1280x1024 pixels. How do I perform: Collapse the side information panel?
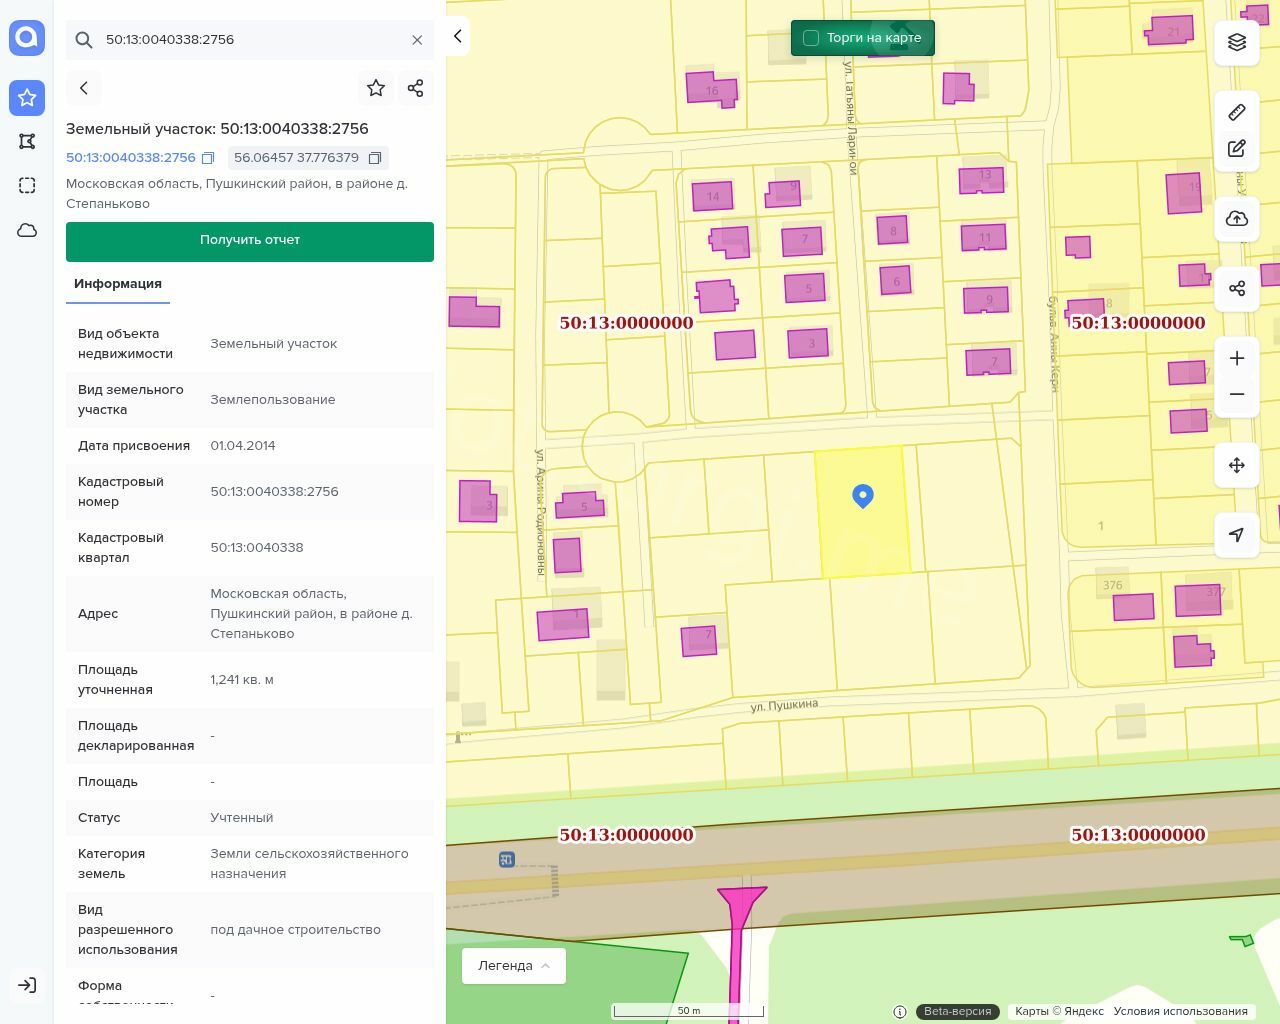[457, 36]
